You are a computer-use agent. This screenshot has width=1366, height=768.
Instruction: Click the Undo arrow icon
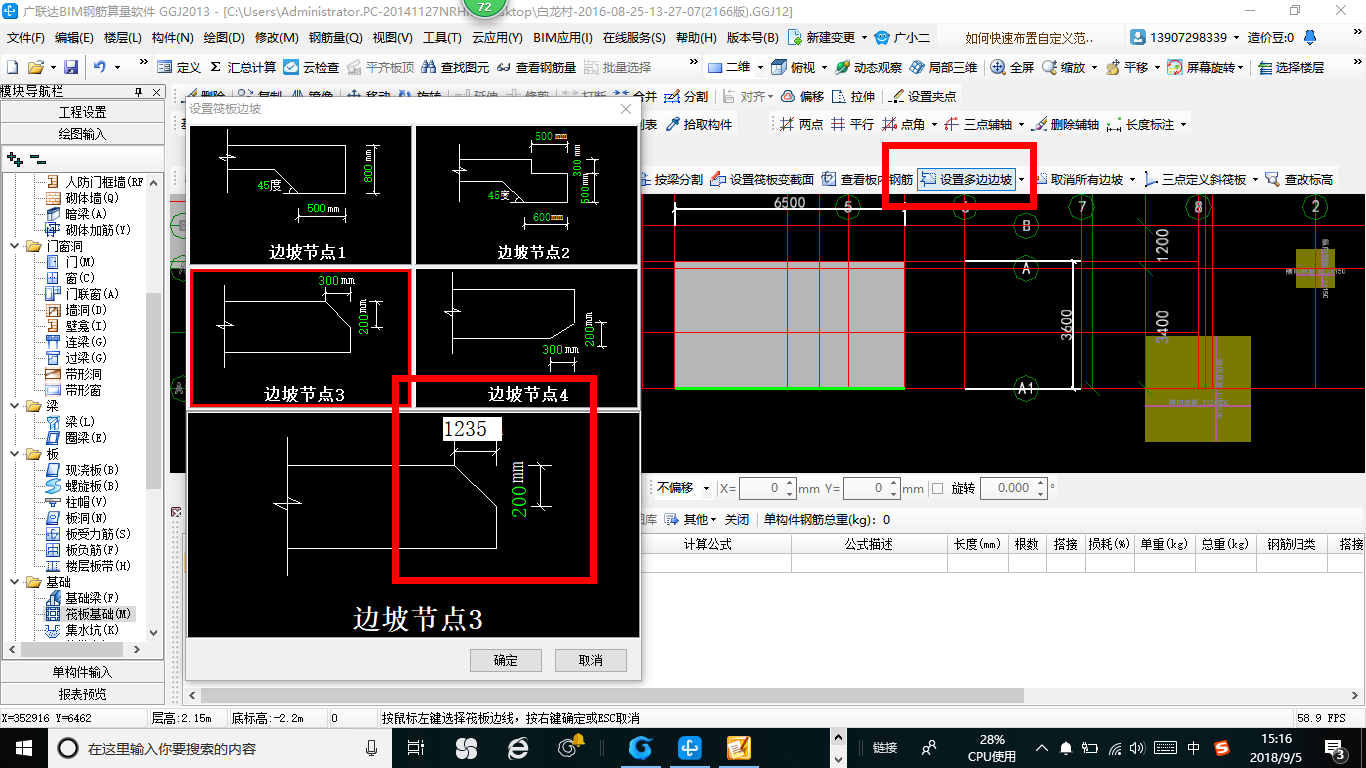tap(100, 67)
